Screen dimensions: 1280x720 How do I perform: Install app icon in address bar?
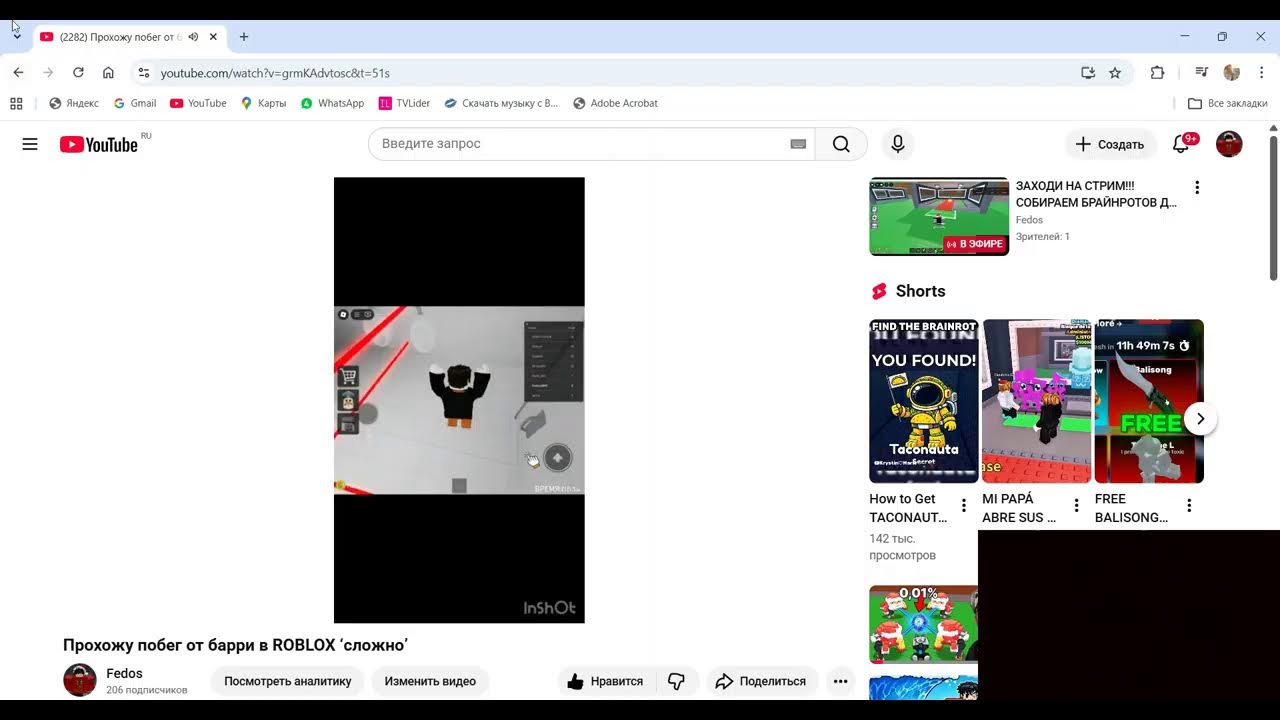(1088, 73)
